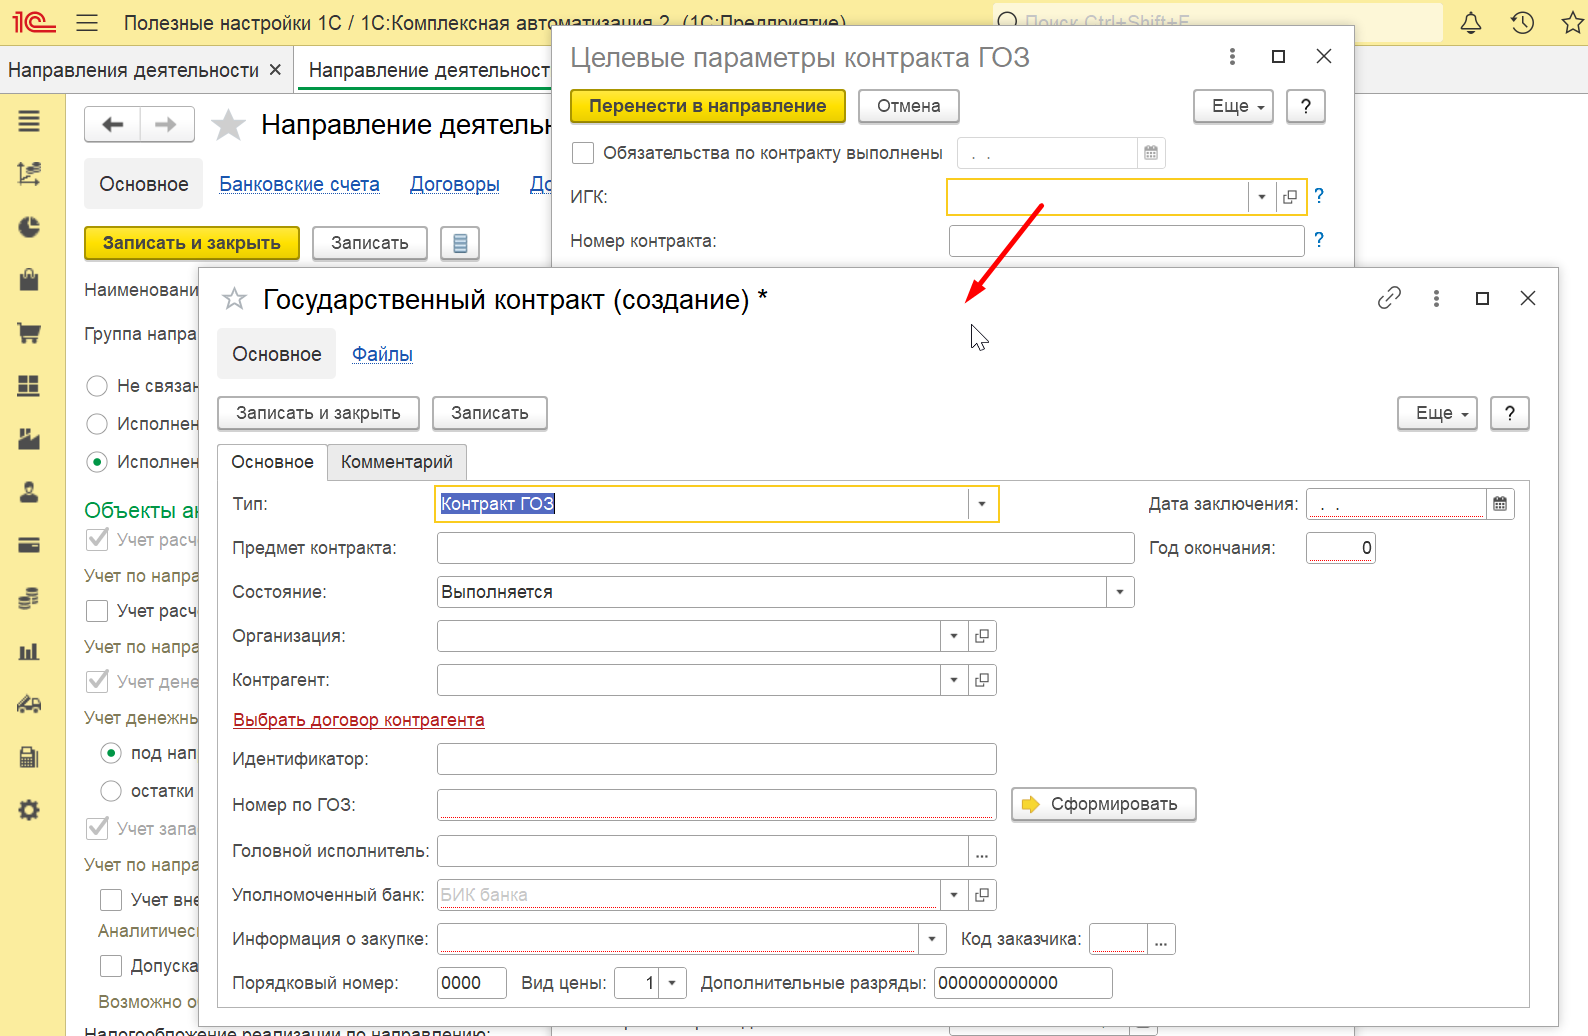Open sidebar coins finance section
This screenshot has width=1588, height=1036.
(29, 598)
